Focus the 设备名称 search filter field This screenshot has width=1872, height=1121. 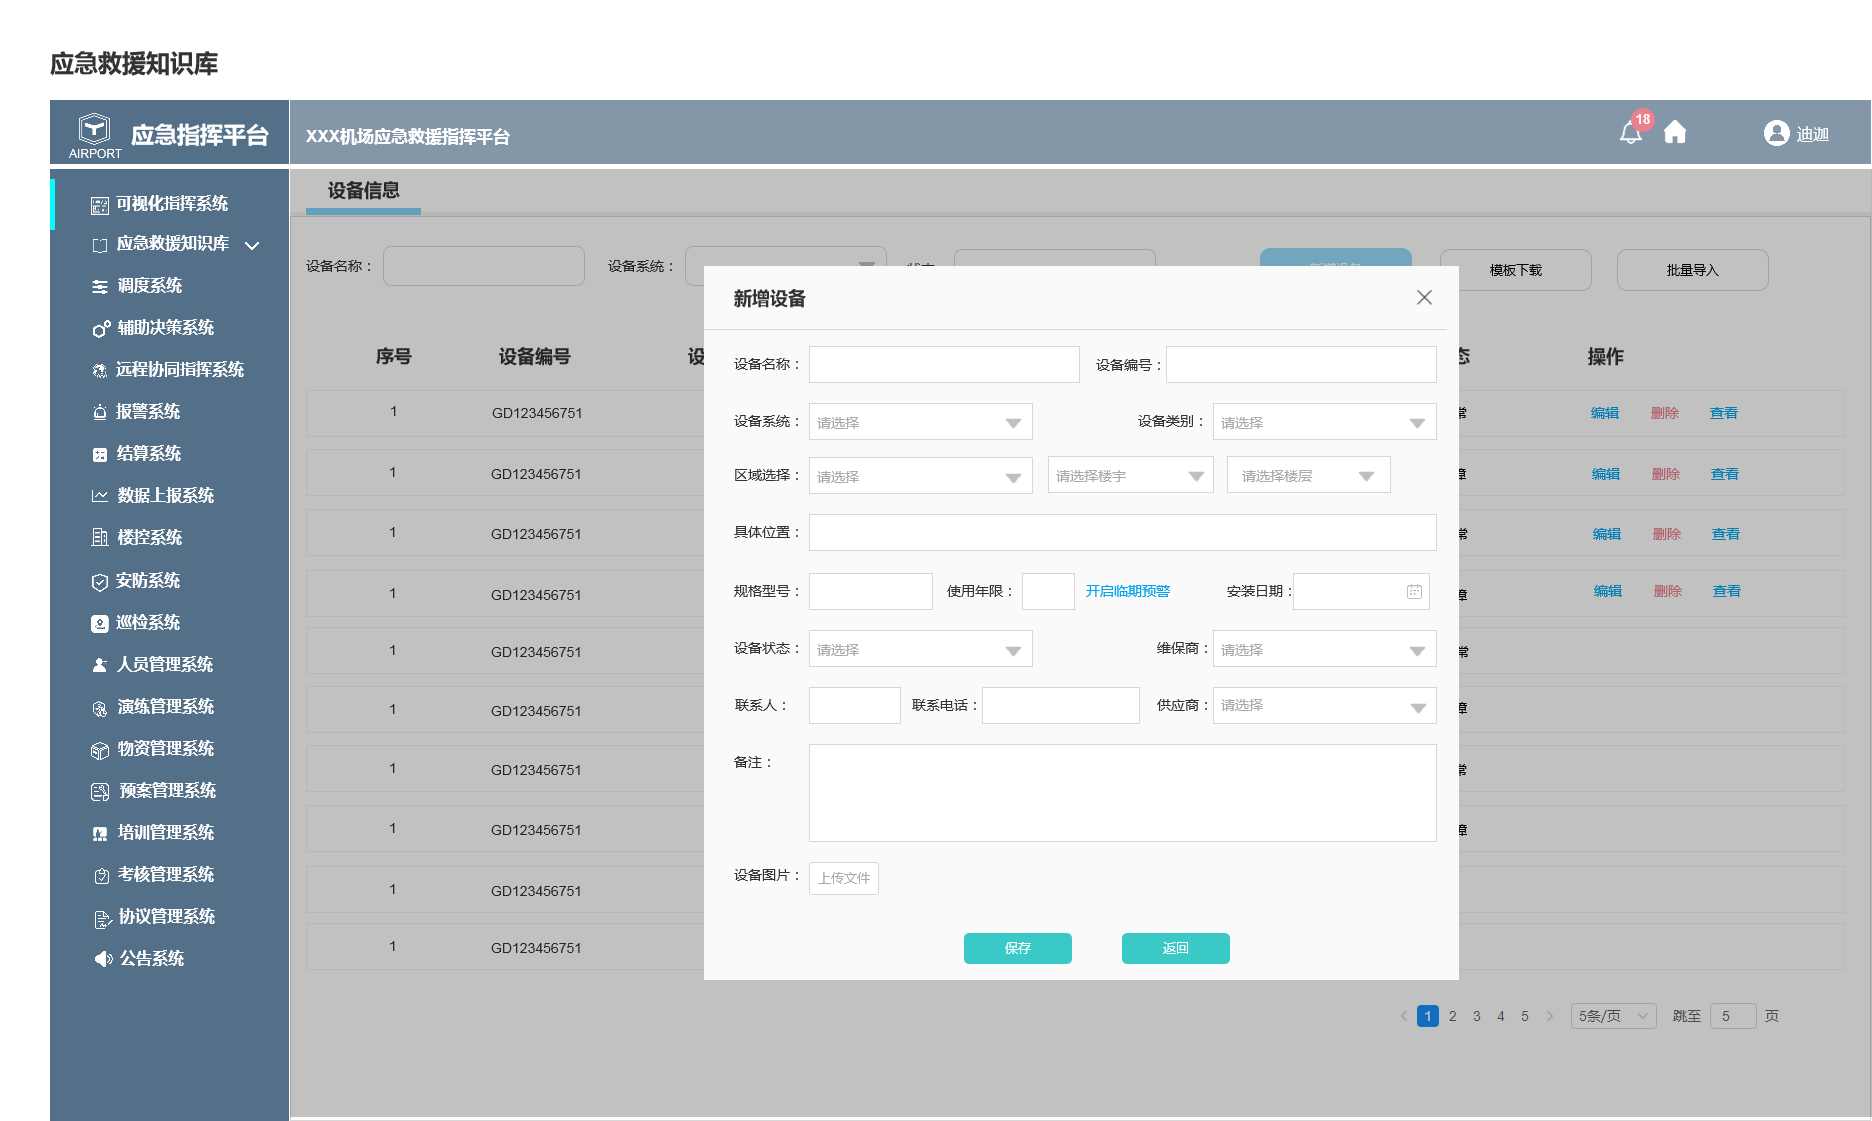coord(484,266)
